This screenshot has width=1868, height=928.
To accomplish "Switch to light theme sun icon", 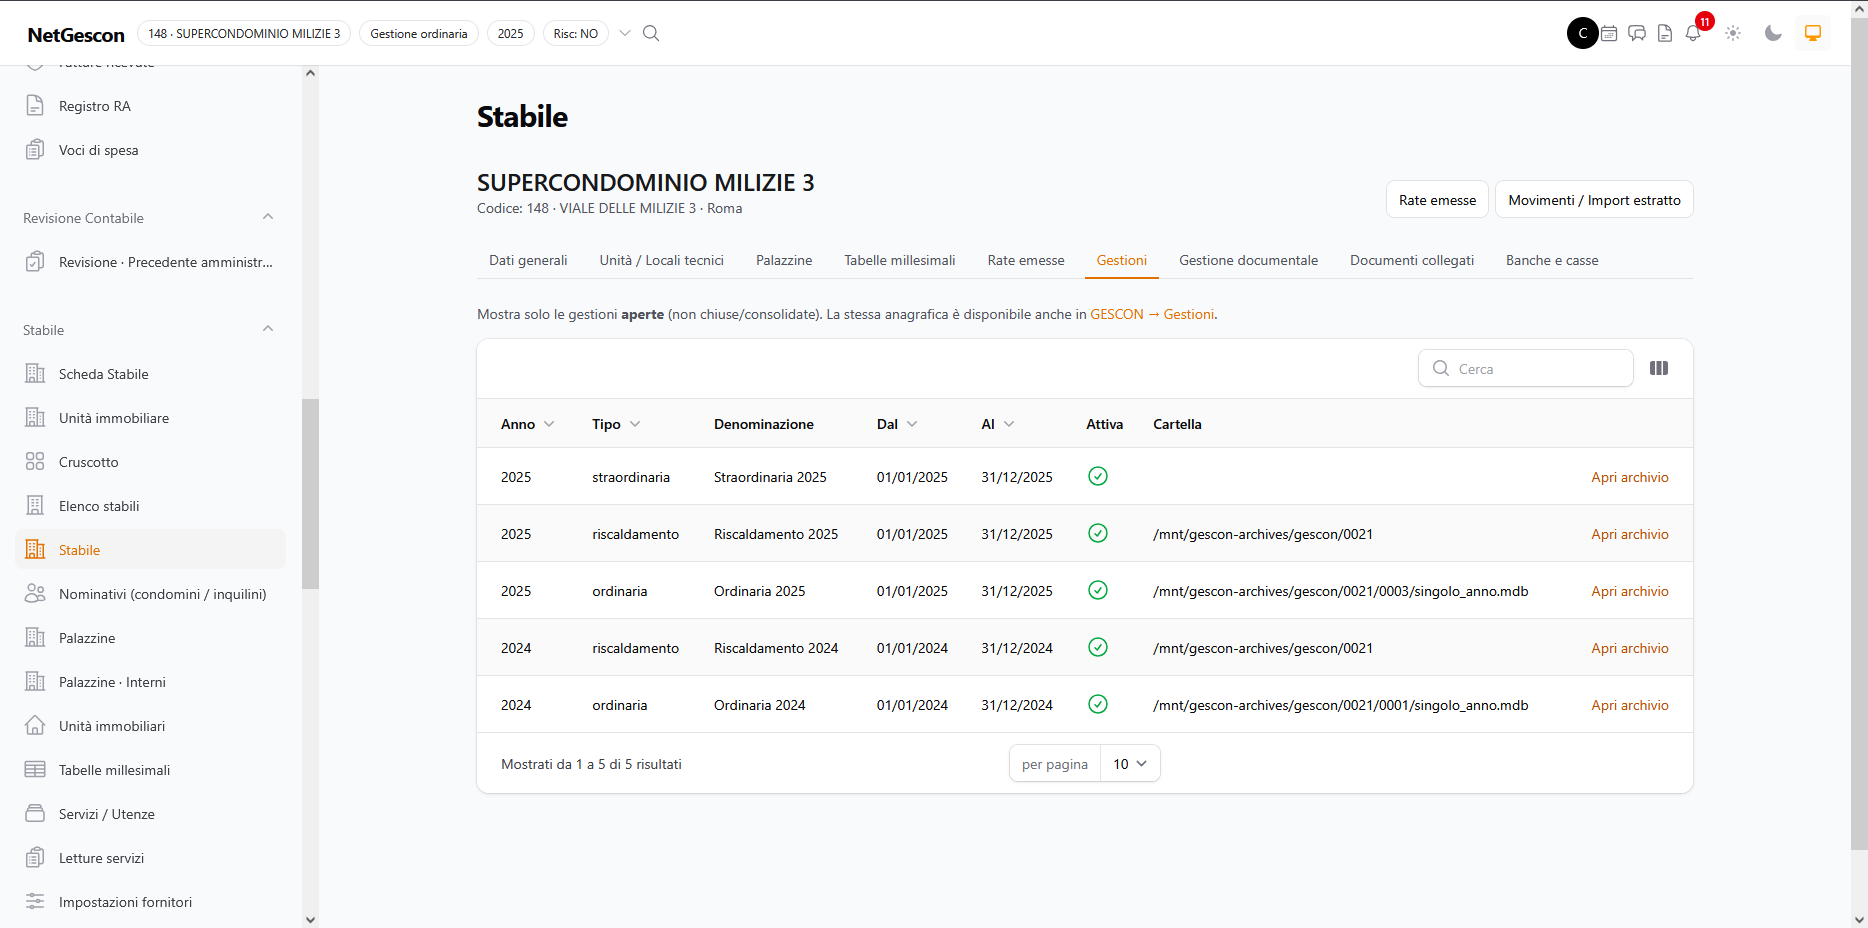I will [1733, 33].
